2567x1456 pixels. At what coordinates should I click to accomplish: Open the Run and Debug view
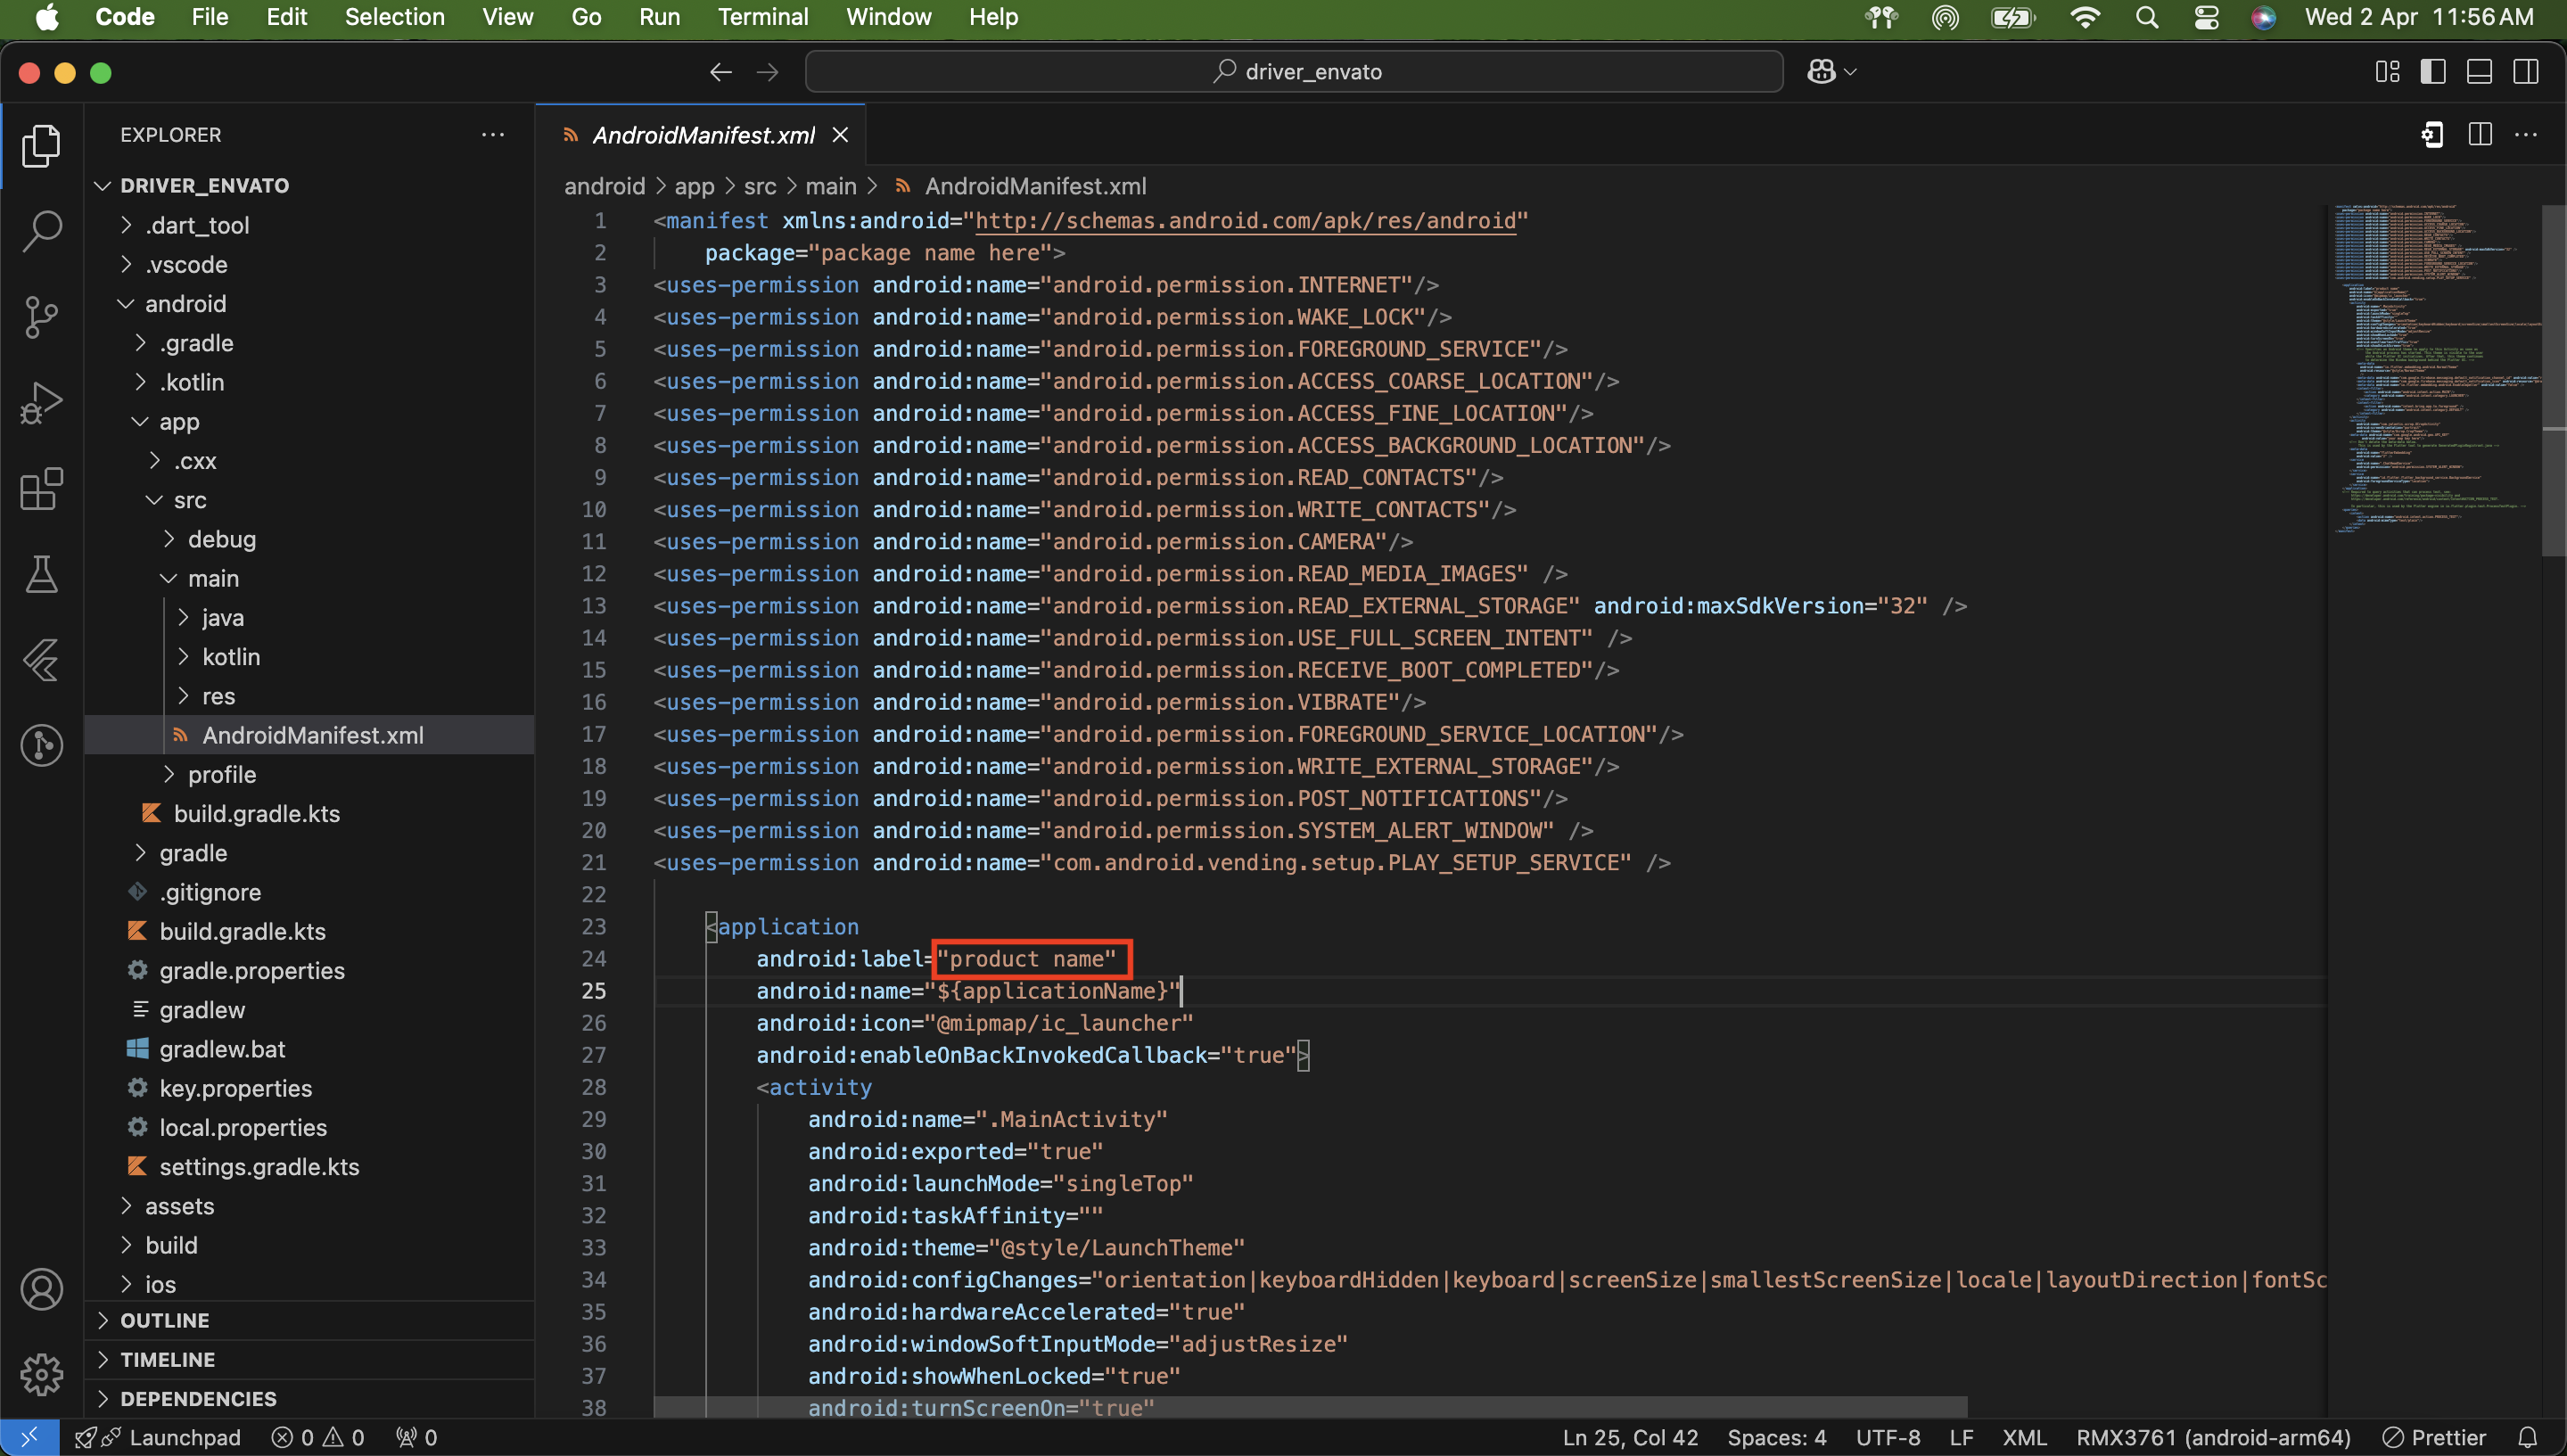pyautogui.click(x=41, y=403)
